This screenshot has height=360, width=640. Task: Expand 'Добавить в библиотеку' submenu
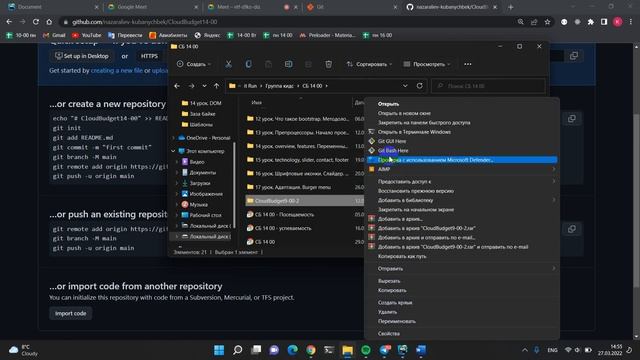pyautogui.click(x=462, y=200)
